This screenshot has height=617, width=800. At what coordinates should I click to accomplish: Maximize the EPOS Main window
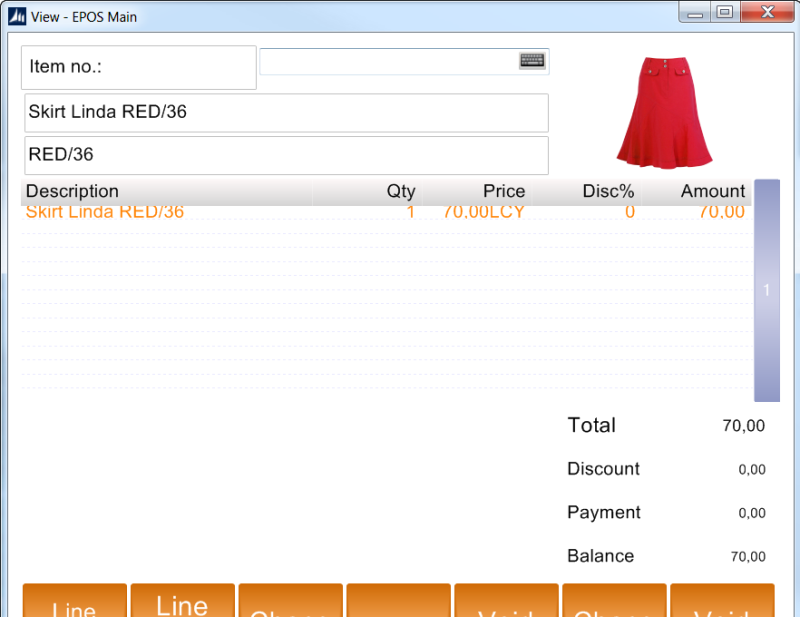725,12
